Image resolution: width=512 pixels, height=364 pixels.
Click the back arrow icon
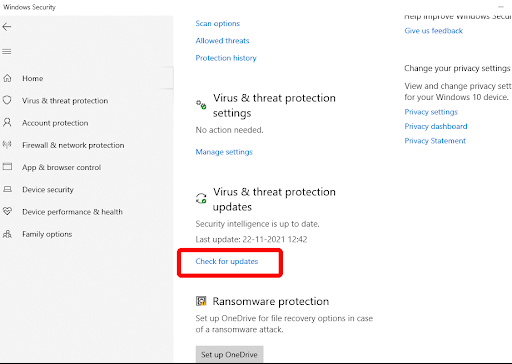(x=7, y=27)
